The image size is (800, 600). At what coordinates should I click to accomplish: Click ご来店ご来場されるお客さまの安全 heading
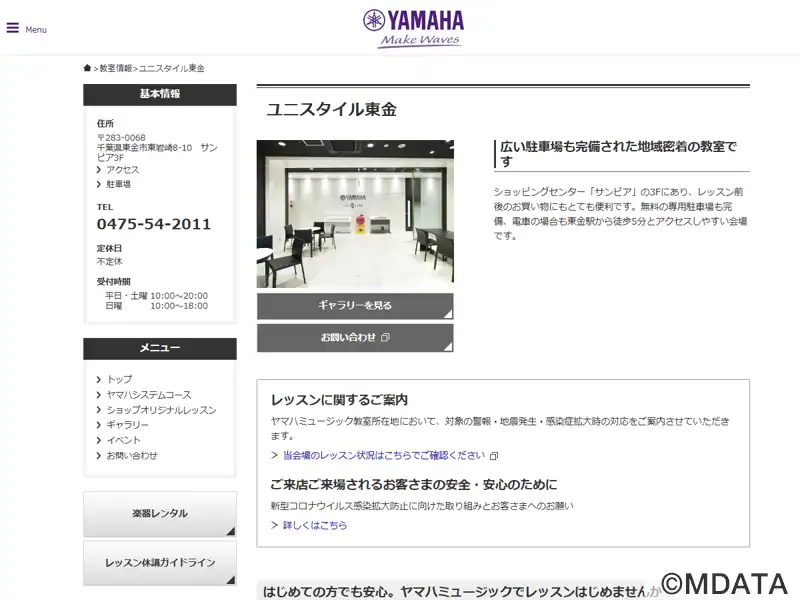[x=414, y=485]
